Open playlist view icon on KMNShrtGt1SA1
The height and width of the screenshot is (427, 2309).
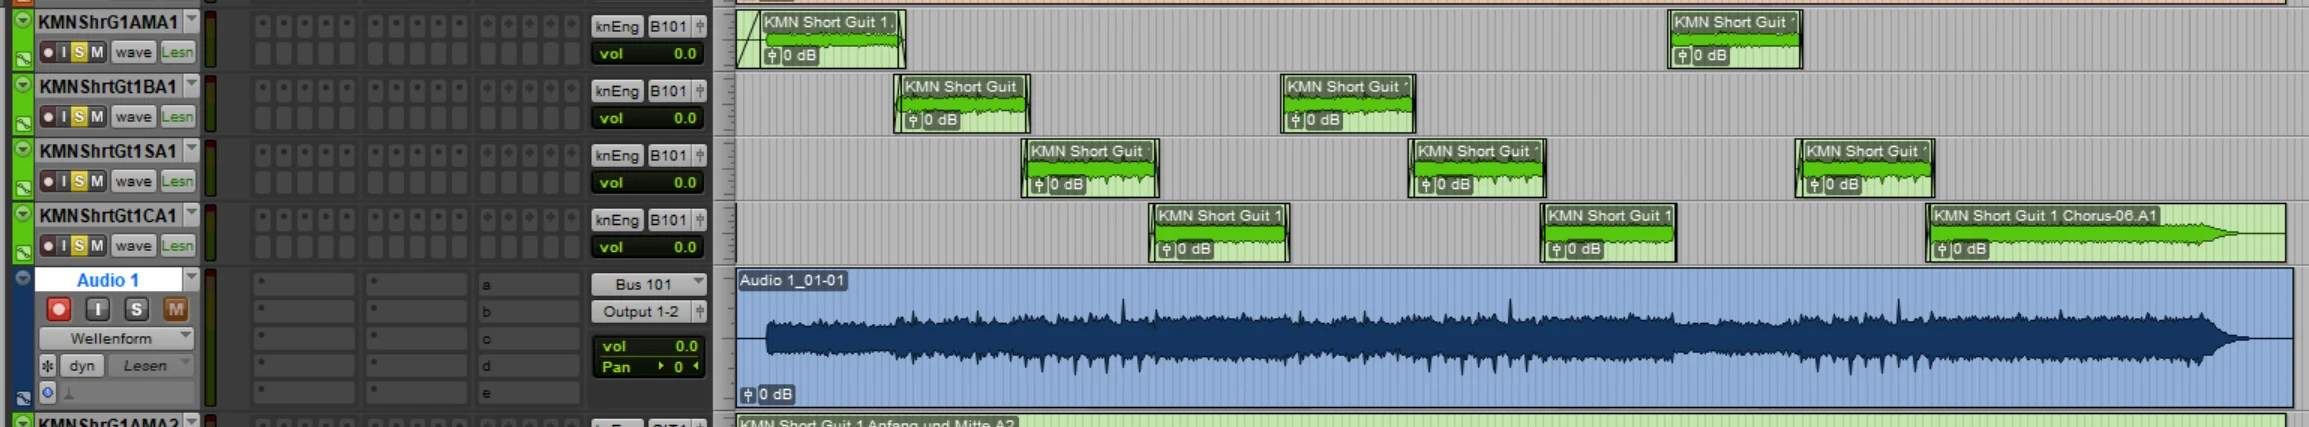[x=22, y=189]
